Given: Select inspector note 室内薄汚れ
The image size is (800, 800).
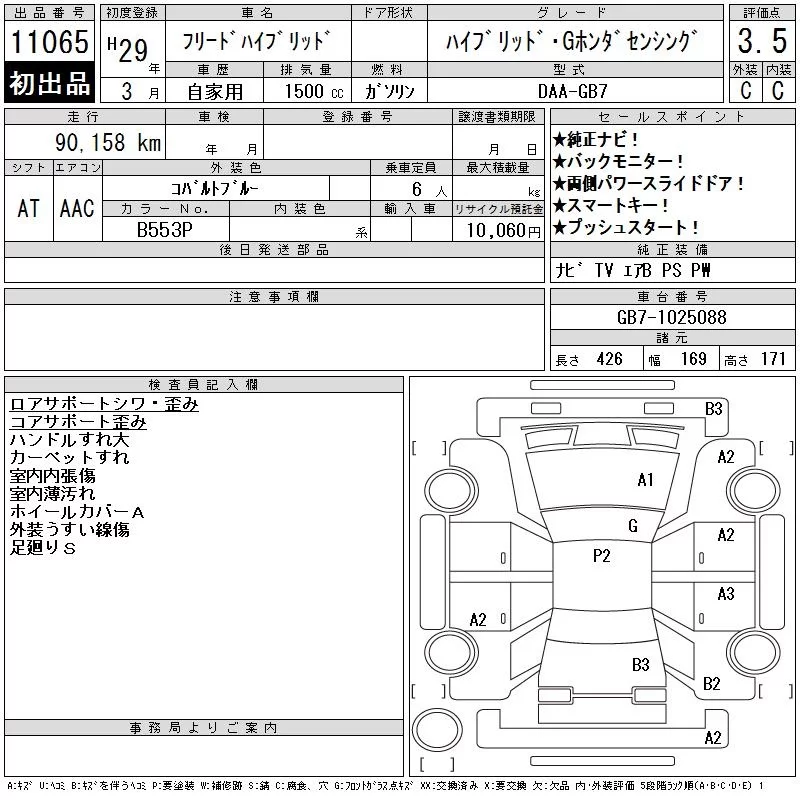Looking at the screenshot, I should pos(53,493).
